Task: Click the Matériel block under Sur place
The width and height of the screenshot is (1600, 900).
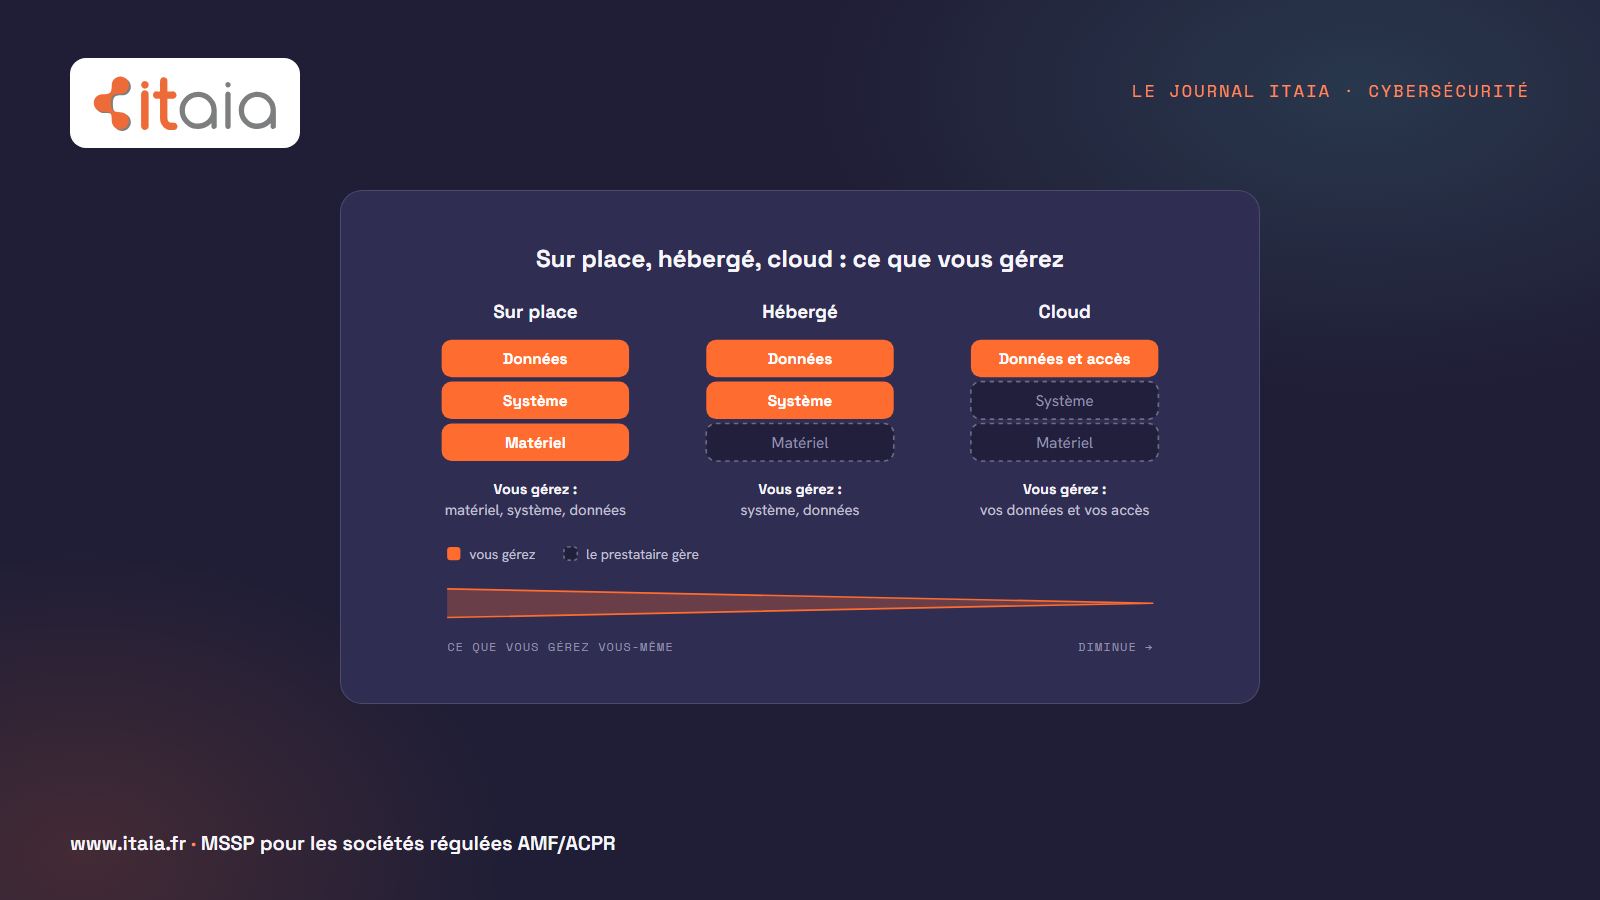Action: click(x=535, y=443)
